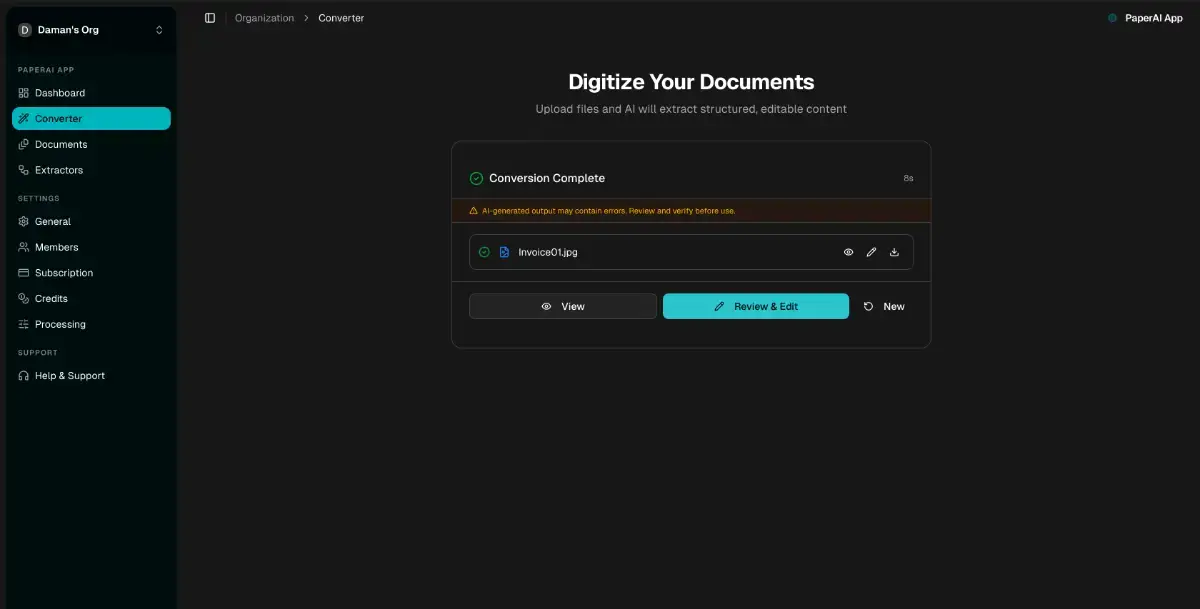Image resolution: width=1200 pixels, height=609 pixels.
Task: Click the Converter wand icon
Action: tap(24, 119)
